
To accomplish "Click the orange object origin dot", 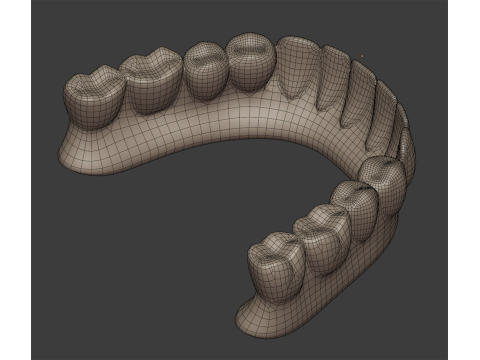I will pyautogui.click(x=362, y=56).
